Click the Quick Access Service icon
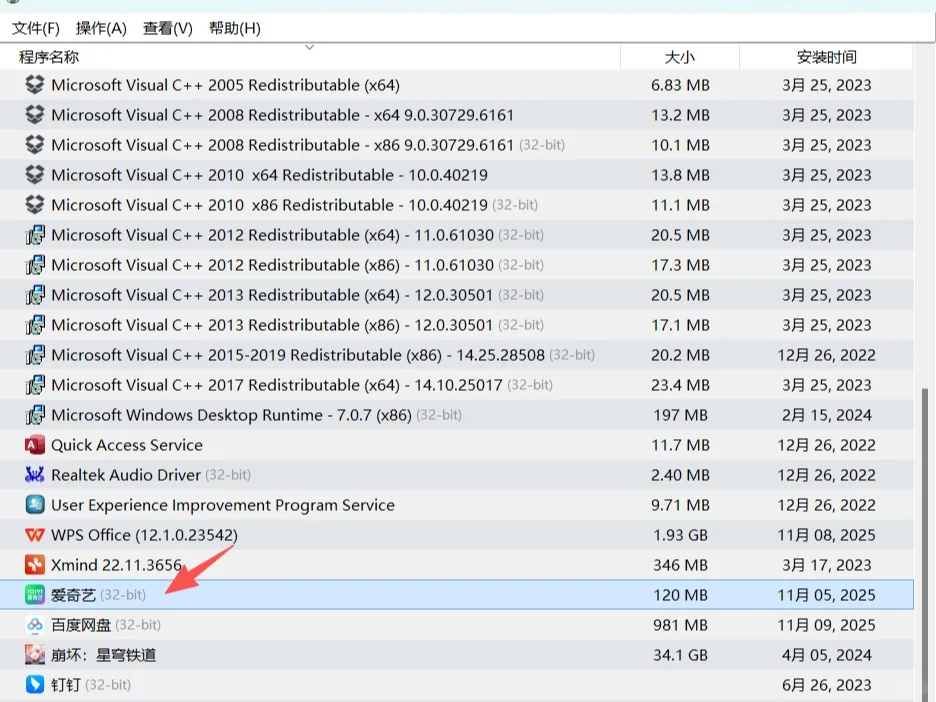This screenshot has height=702, width=936. point(35,445)
